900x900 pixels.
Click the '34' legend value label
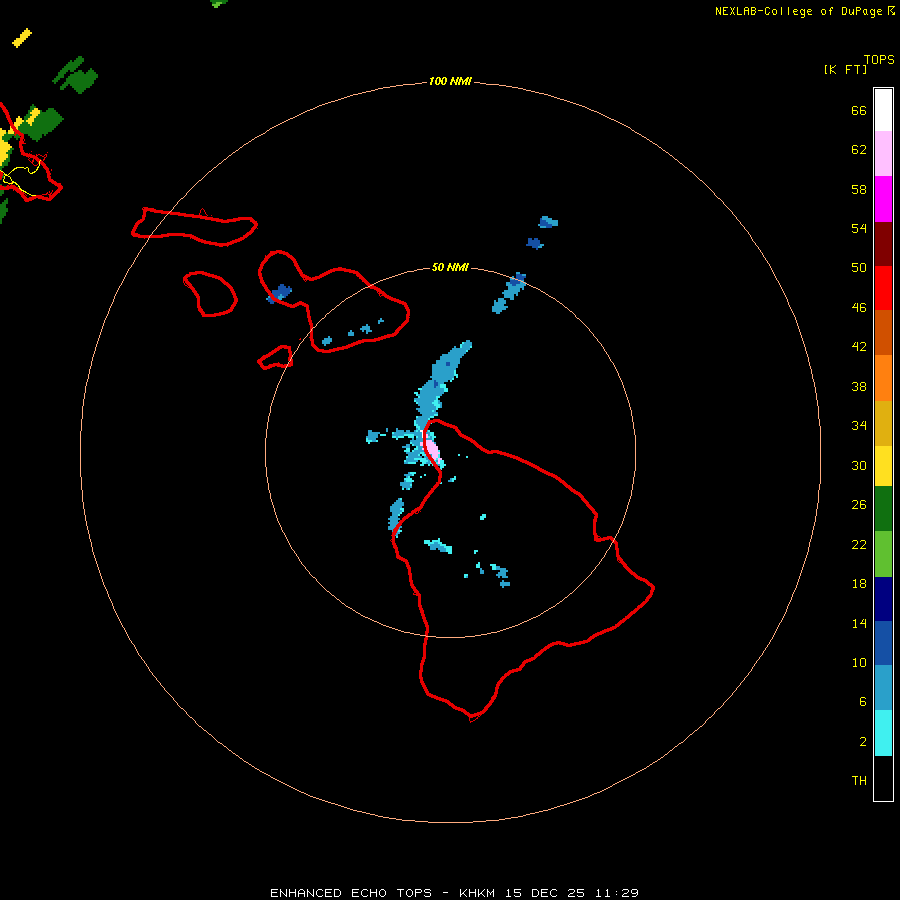(859, 425)
